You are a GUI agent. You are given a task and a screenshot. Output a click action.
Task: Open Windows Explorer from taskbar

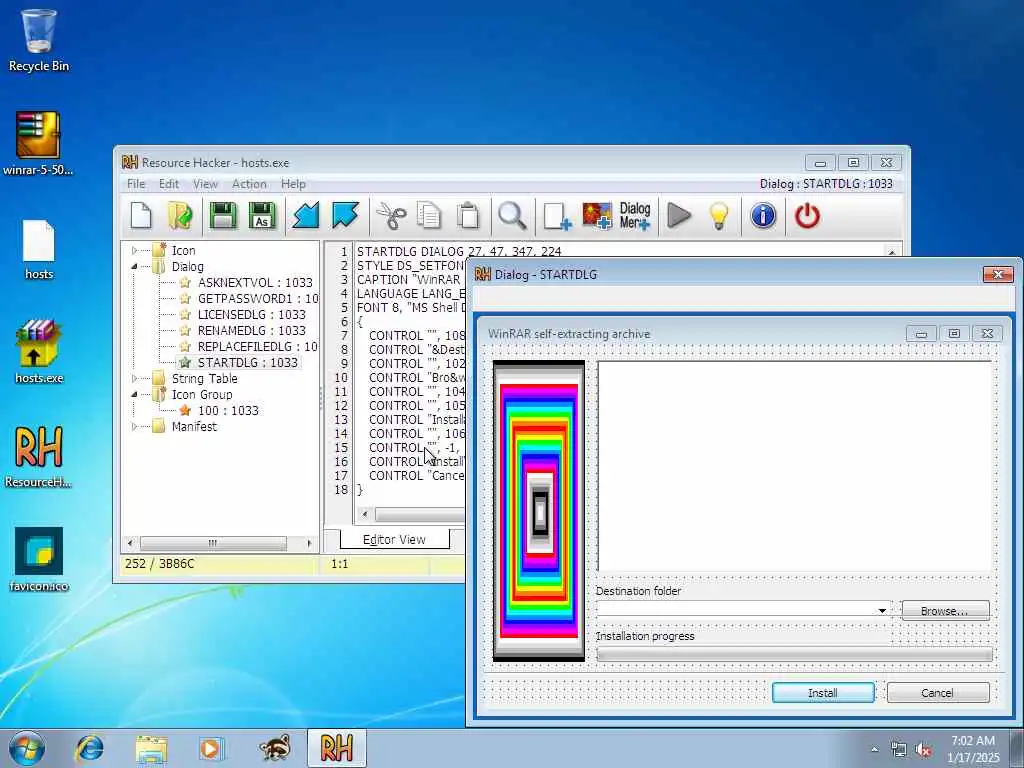click(x=151, y=748)
